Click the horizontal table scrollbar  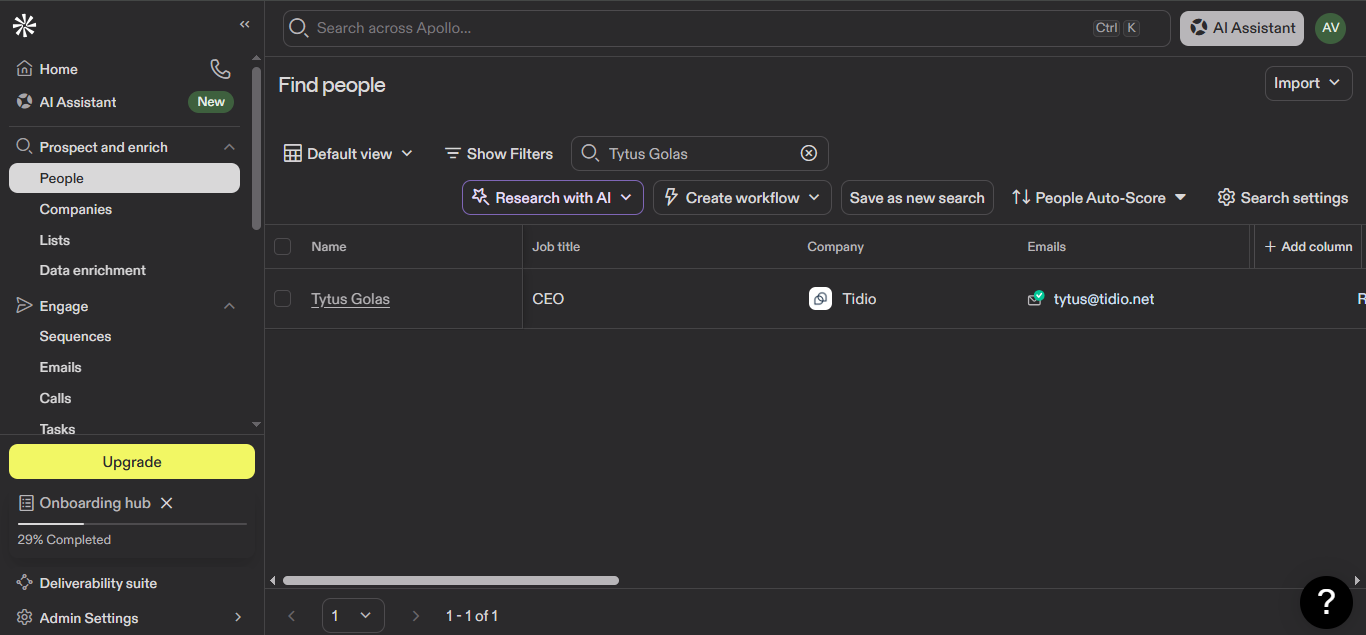(x=451, y=580)
